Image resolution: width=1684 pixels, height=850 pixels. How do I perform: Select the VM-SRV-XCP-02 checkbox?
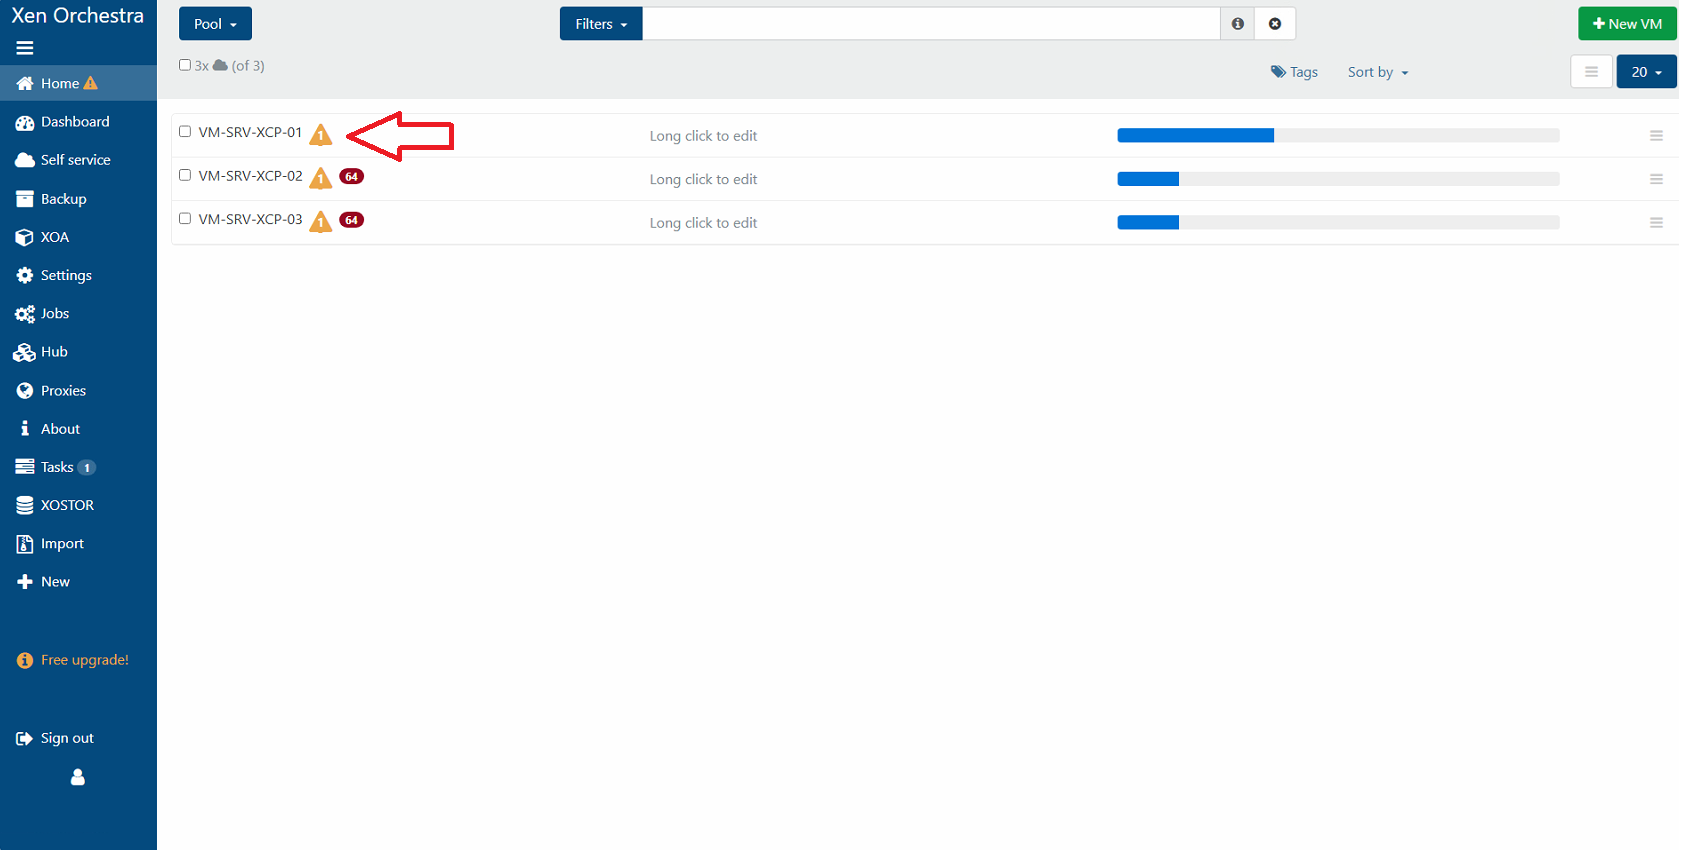click(185, 175)
